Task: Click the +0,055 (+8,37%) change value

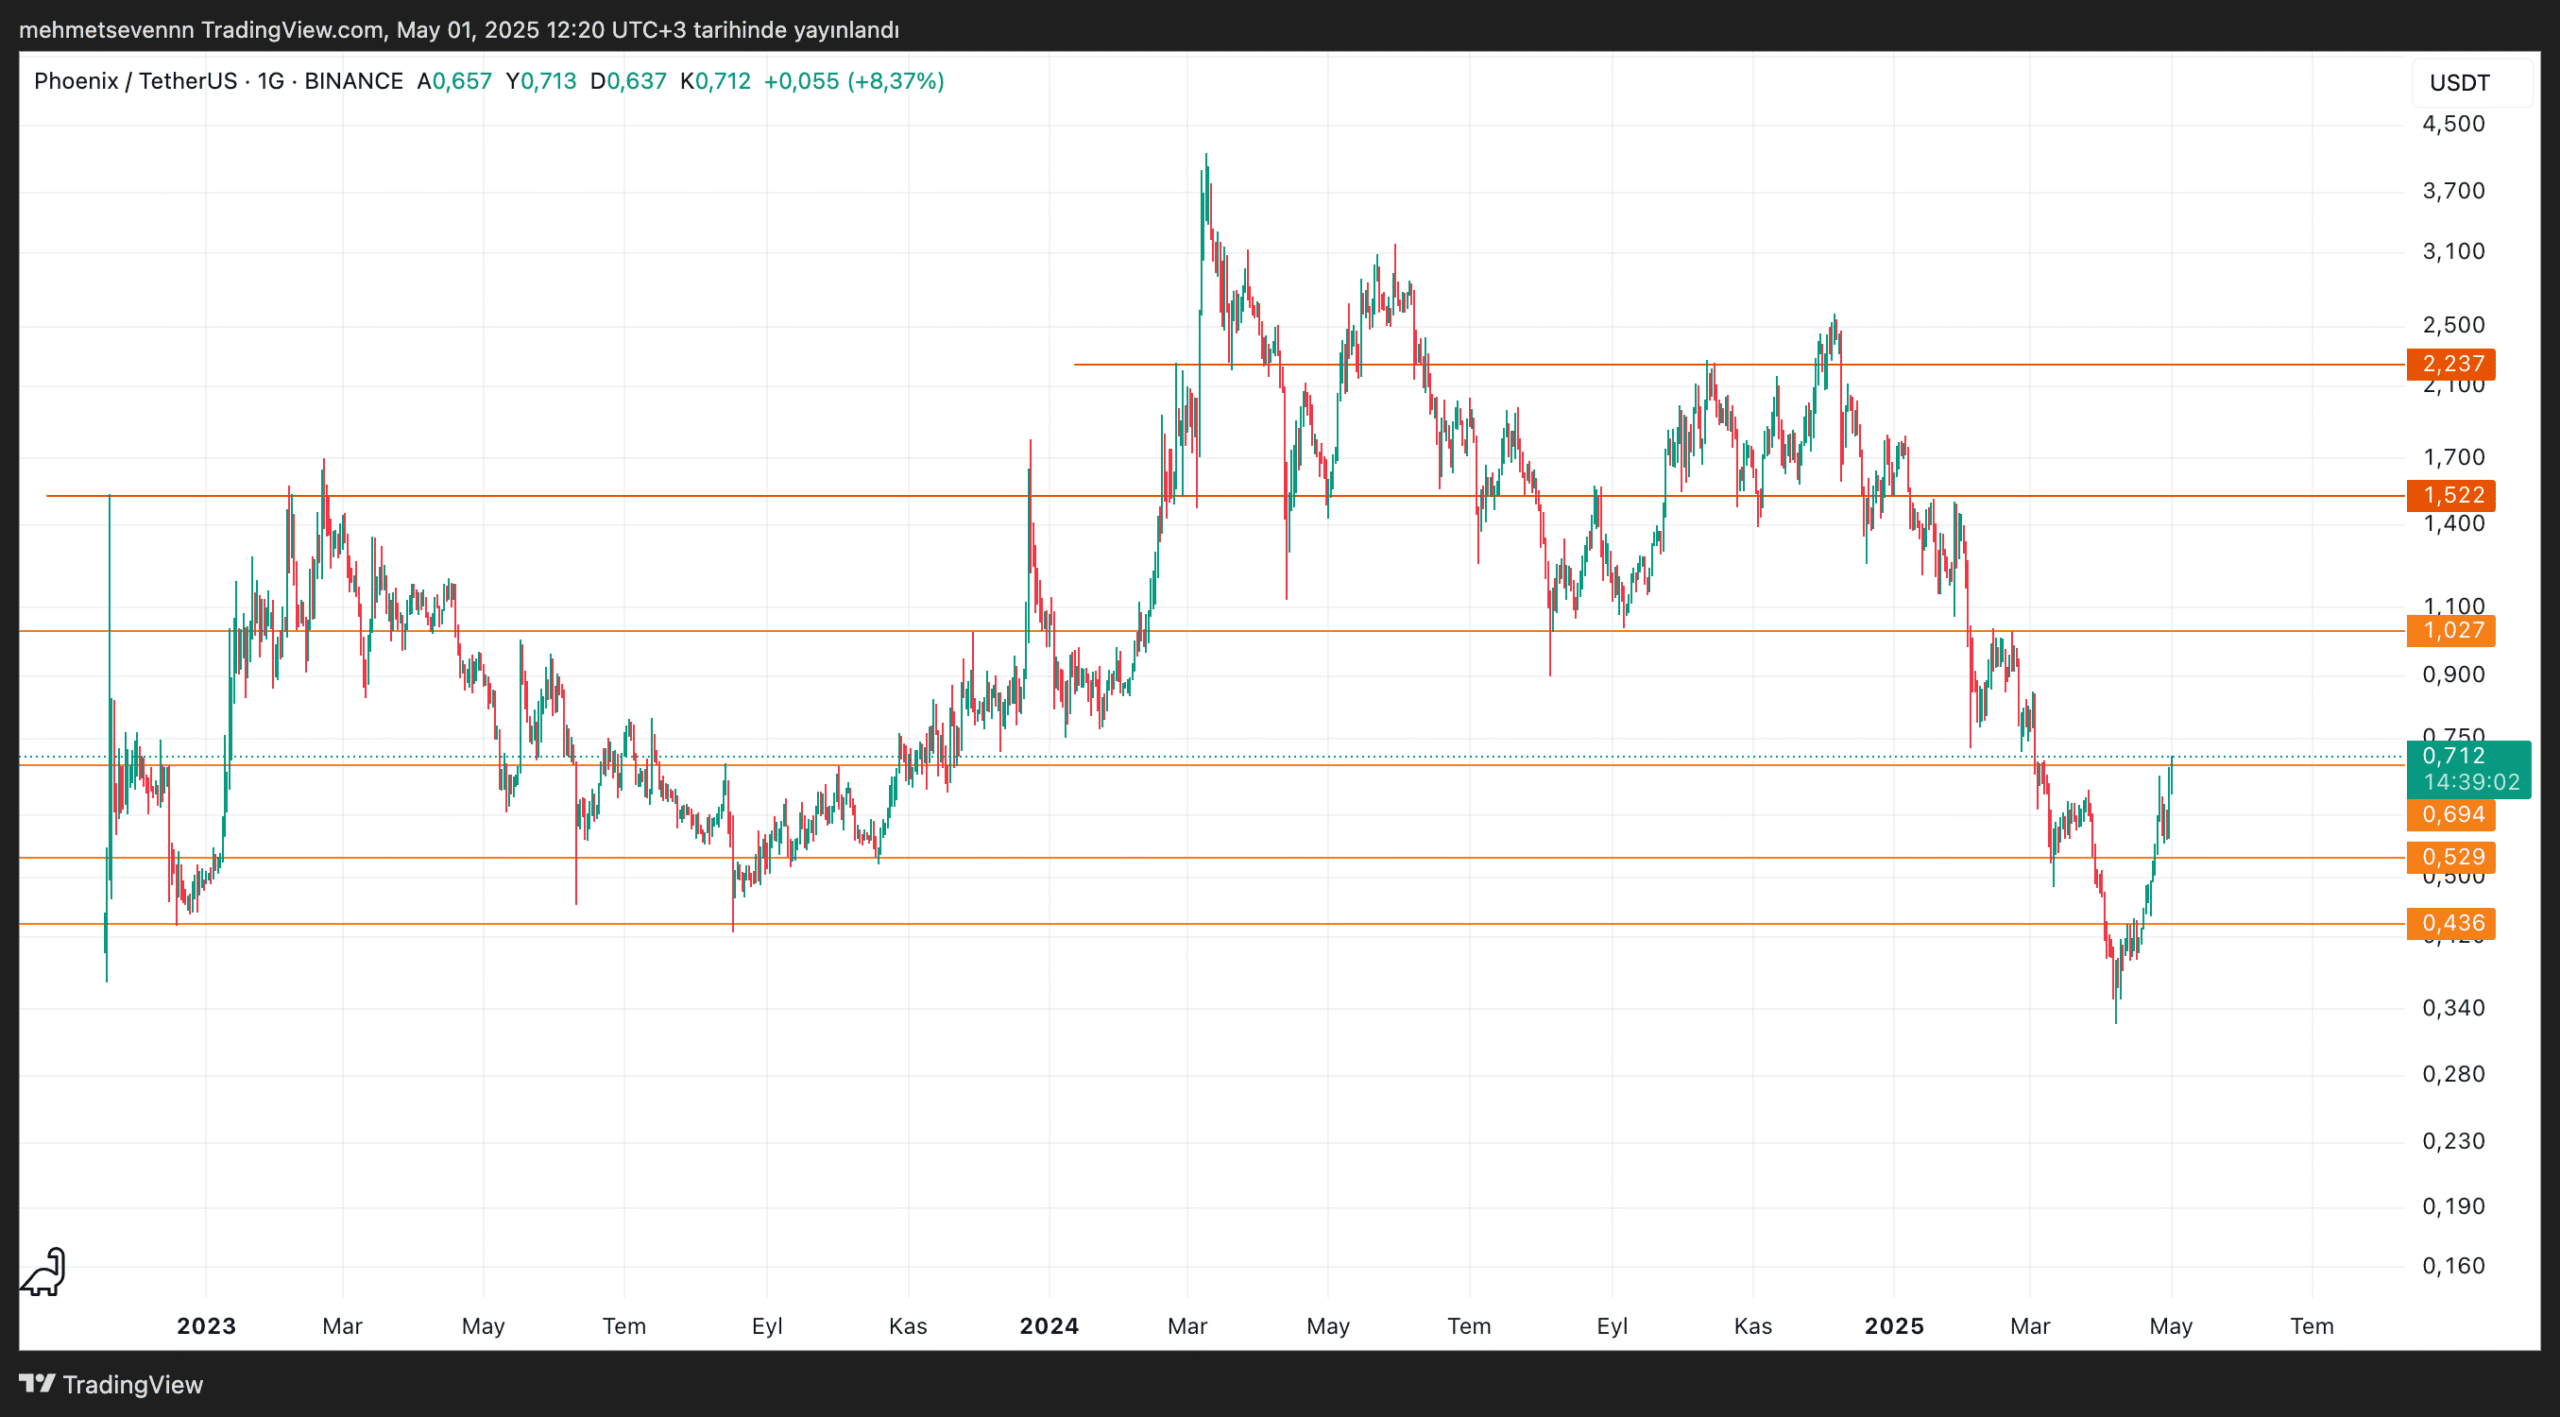Action: click(x=853, y=81)
